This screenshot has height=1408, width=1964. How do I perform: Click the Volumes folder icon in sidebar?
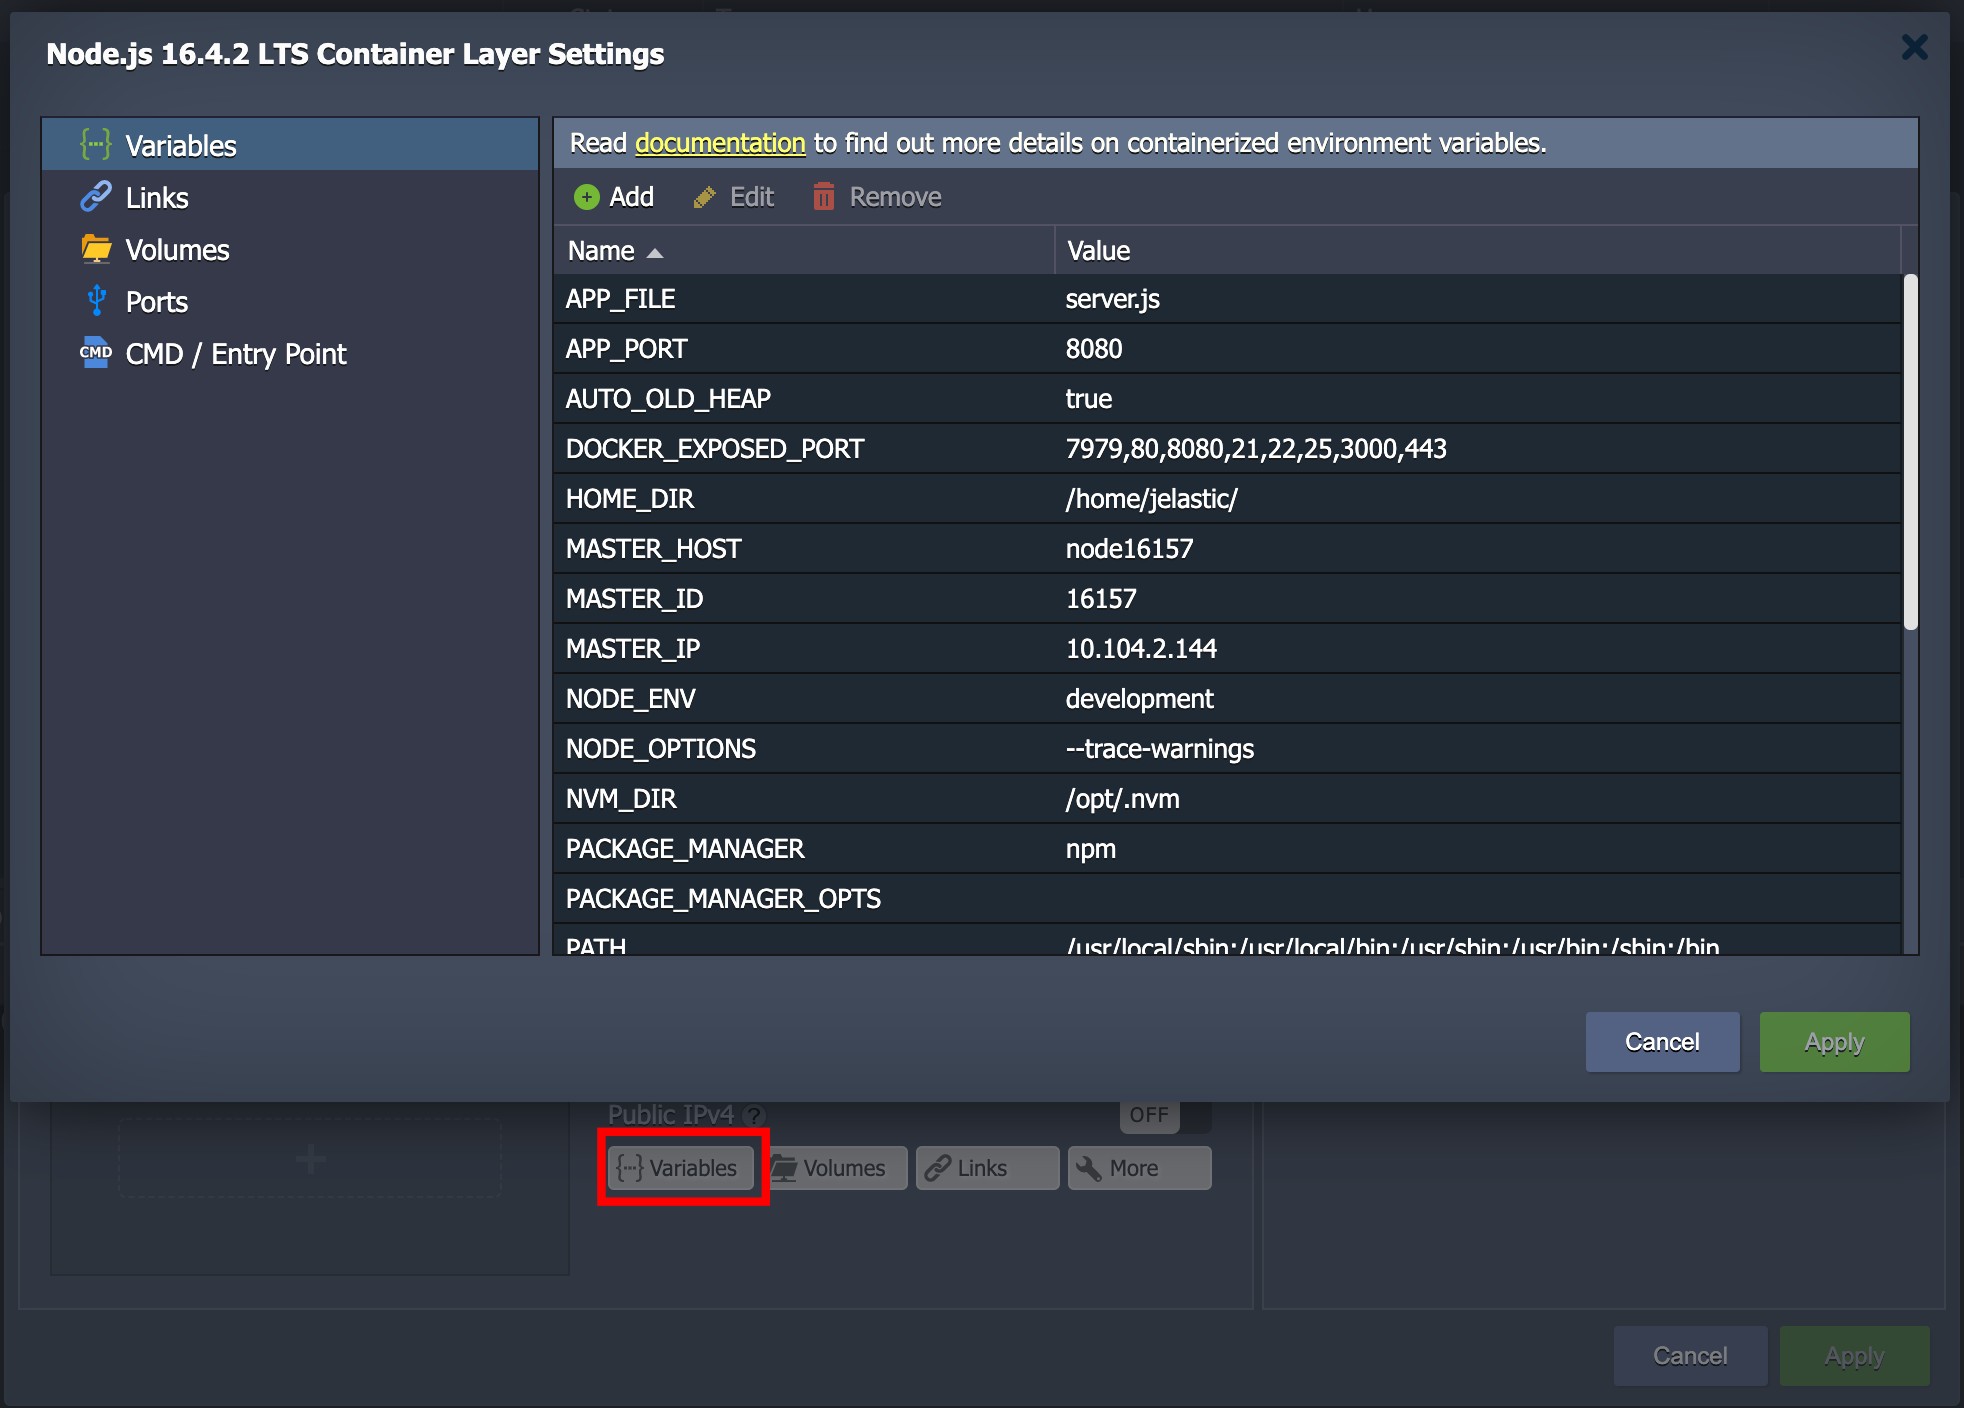pos(96,249)
